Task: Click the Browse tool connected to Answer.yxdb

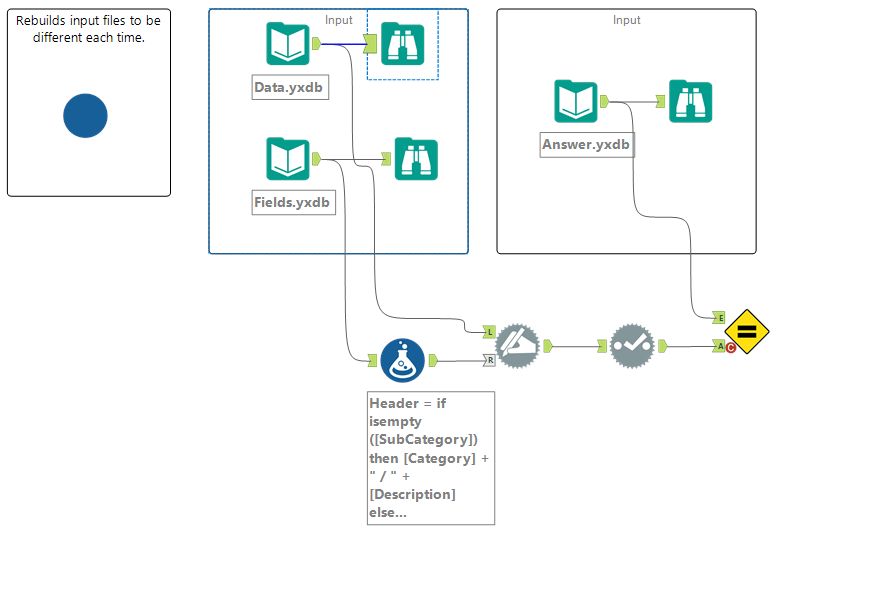Action: click(690, 101)
